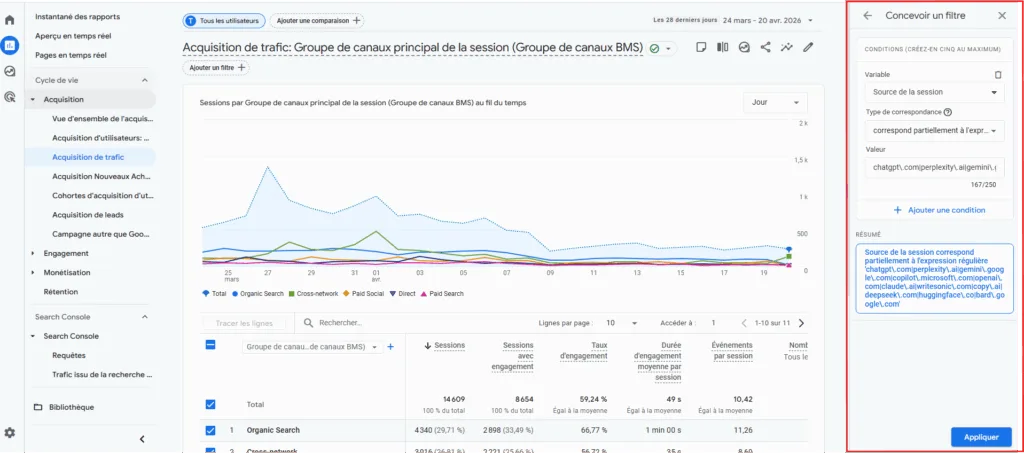Screen dimensions: 1024x453
Task: Delete the condition with trash icon
Action: (x=997, y=74)
